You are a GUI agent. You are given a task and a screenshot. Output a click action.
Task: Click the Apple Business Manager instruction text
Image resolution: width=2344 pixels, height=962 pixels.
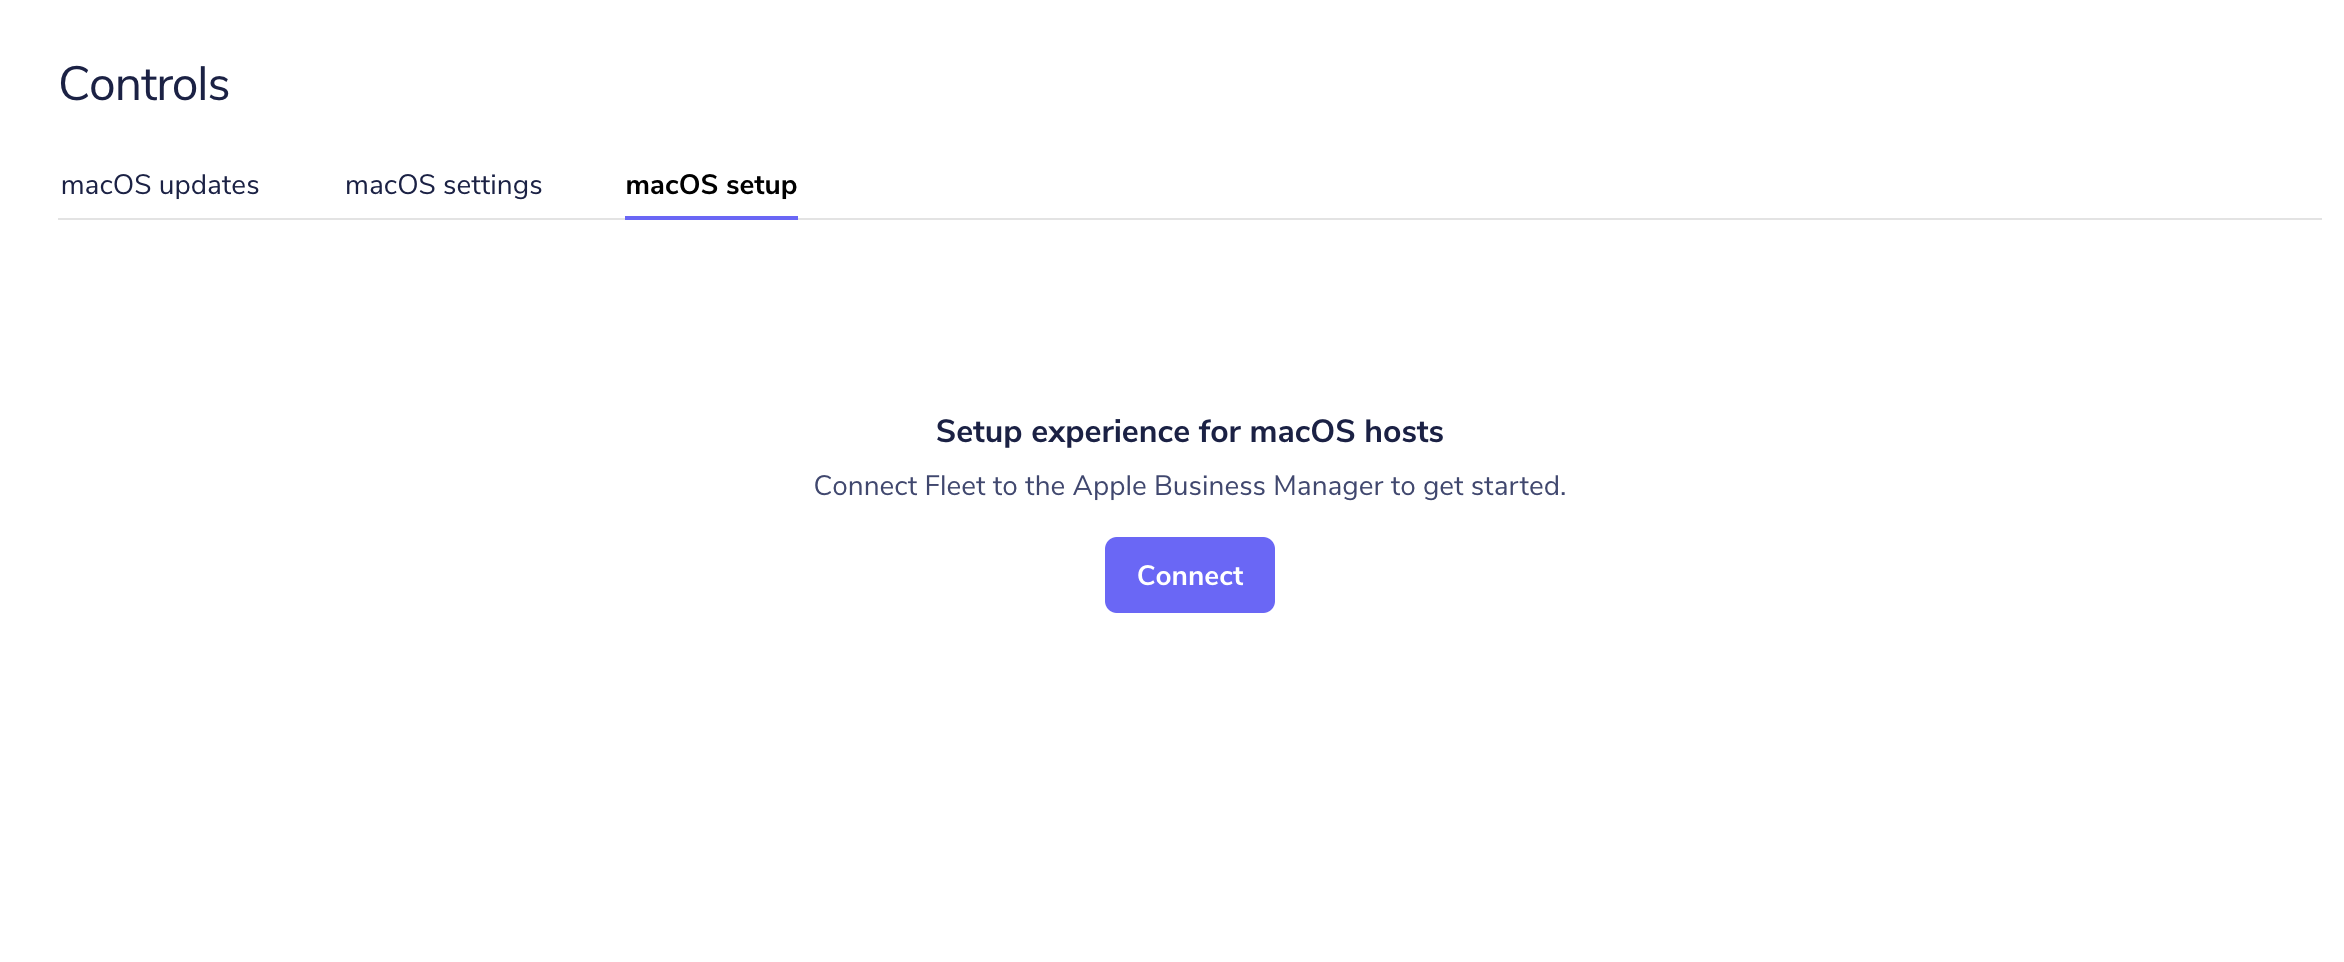click(x=1190, y=485)
